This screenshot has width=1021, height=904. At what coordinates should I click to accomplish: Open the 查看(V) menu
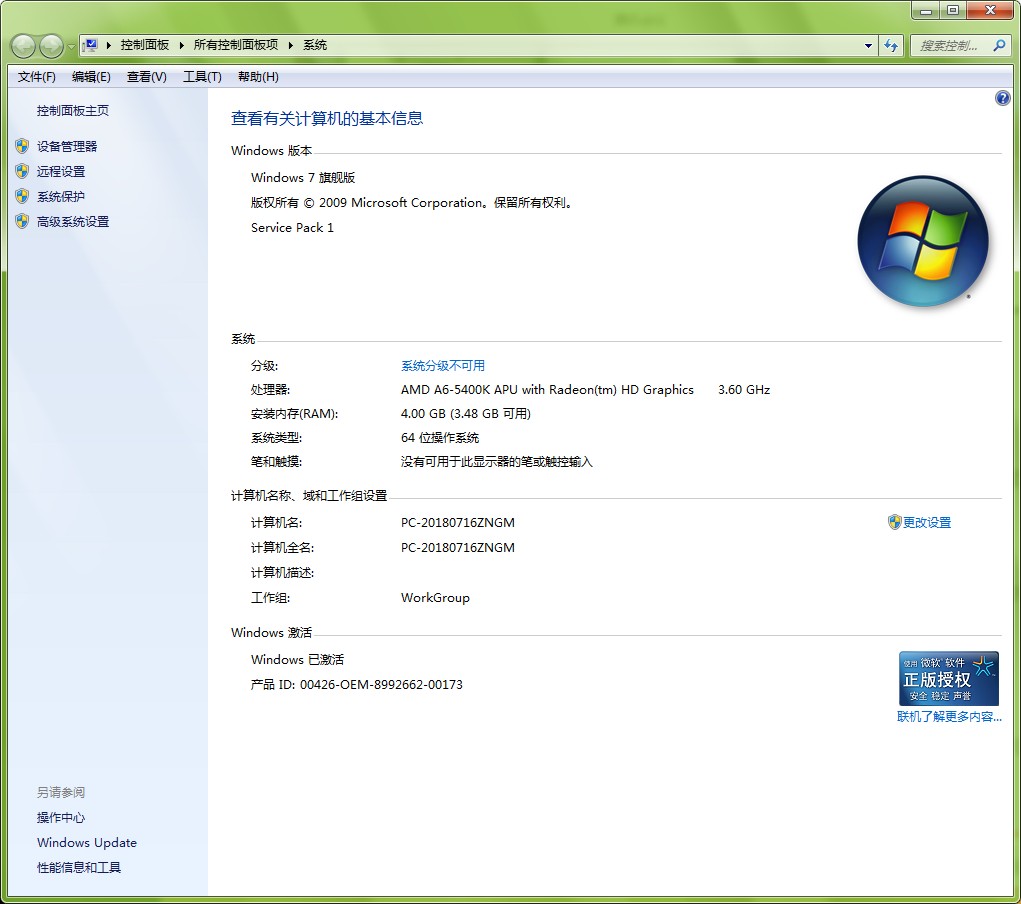tap(147, 77)
